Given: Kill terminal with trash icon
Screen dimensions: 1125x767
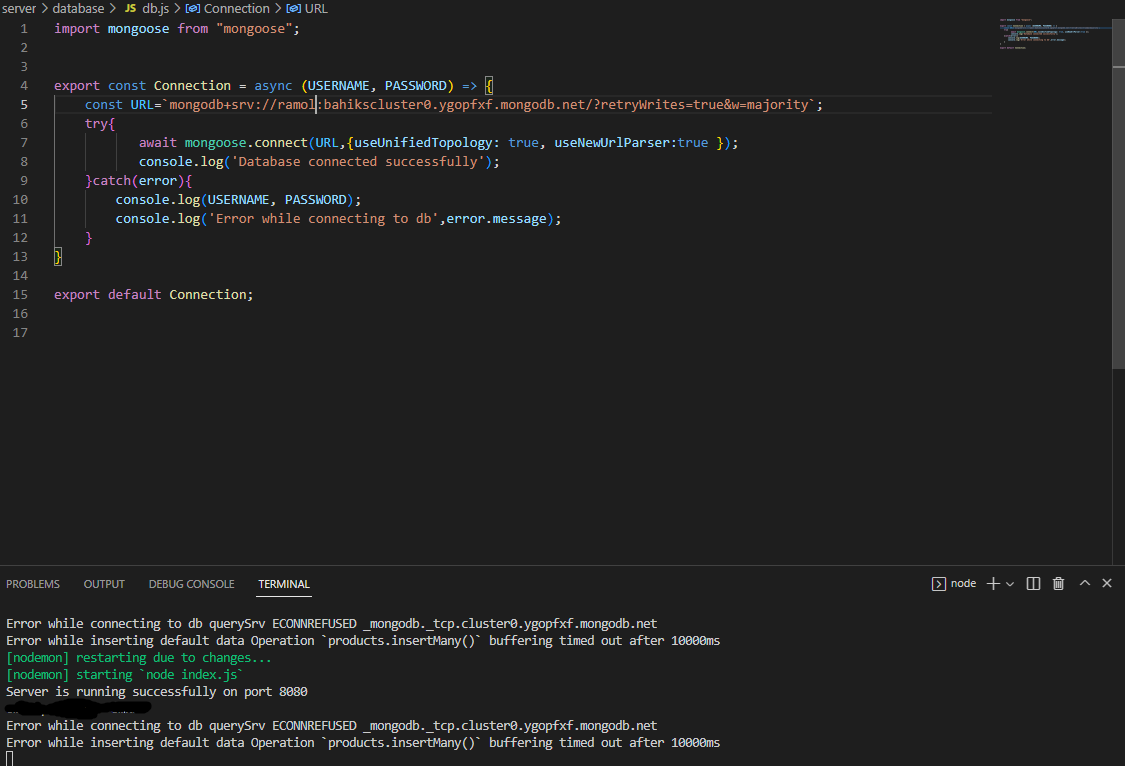Looking at the screenshot, I should pos(1059,583).
